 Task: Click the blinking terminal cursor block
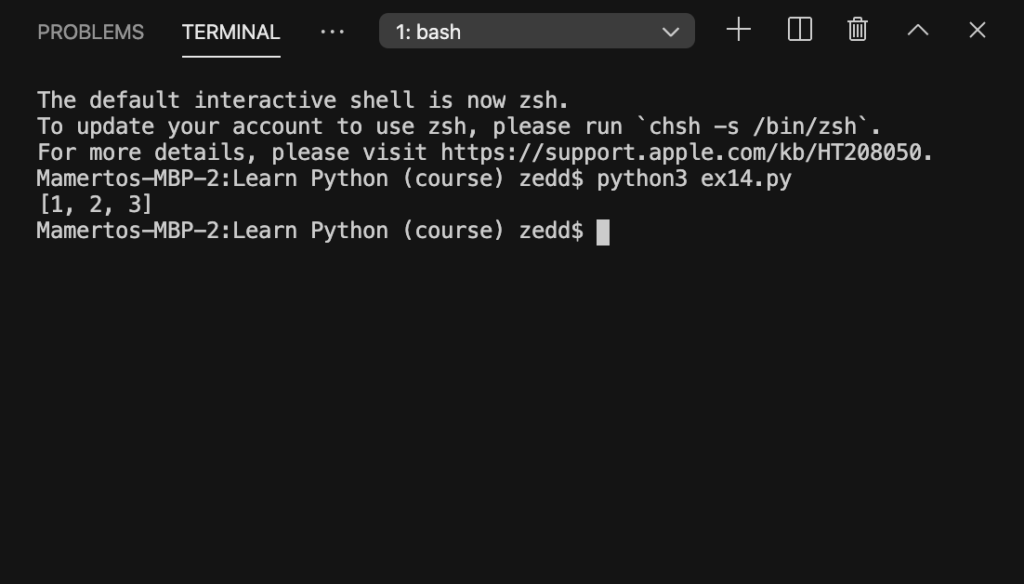pos(603,232)
